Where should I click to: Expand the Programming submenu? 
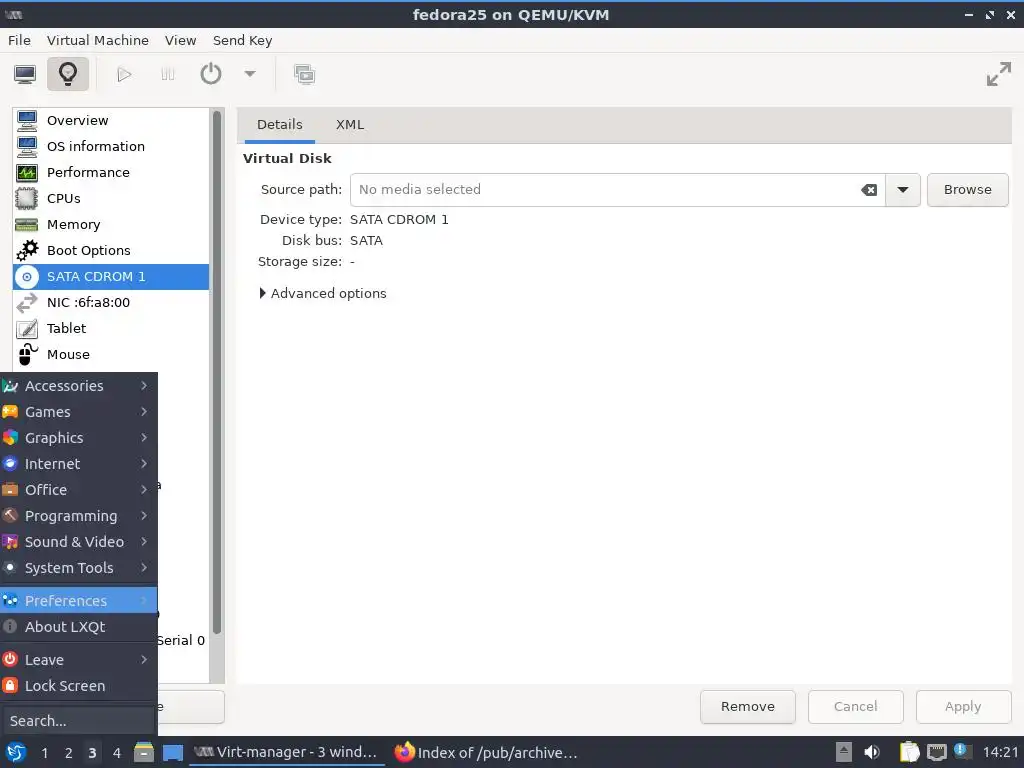tap(78, 516)
